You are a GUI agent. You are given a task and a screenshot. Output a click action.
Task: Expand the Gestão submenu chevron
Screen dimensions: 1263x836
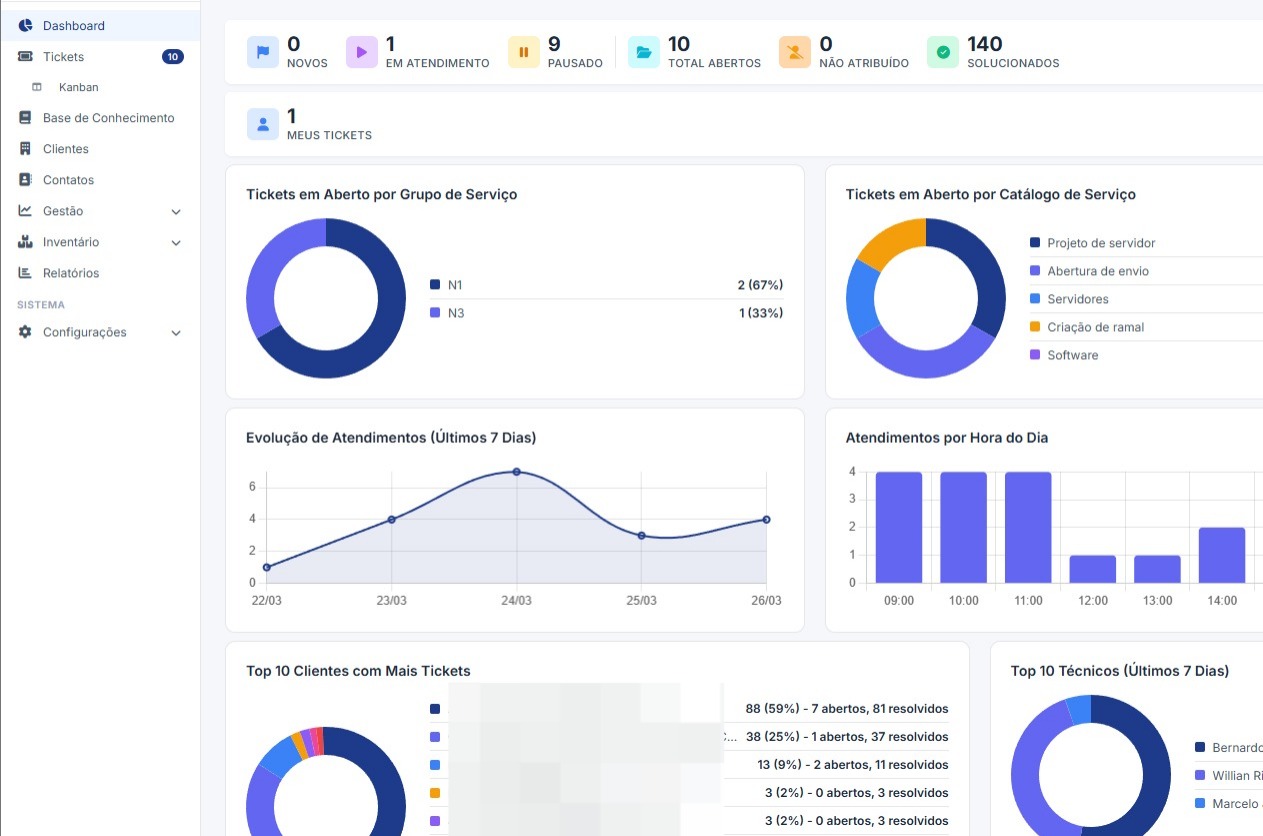point(176,212)
